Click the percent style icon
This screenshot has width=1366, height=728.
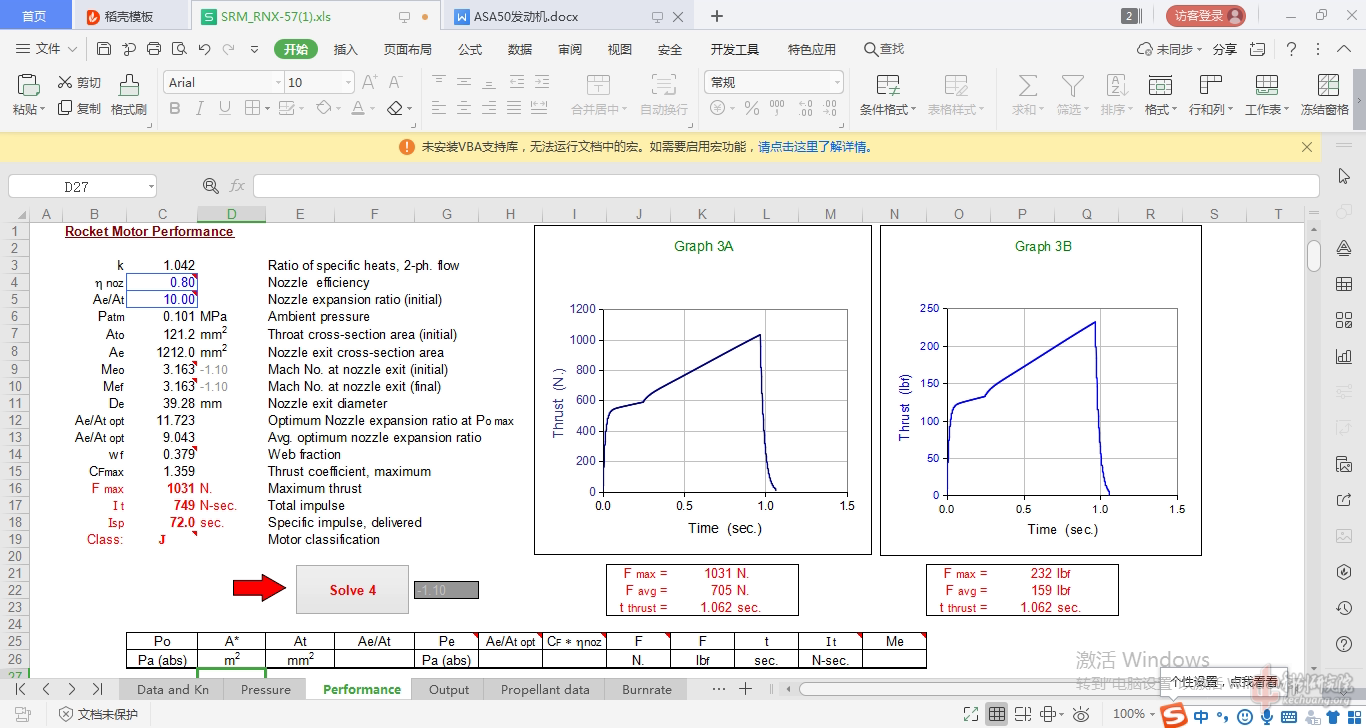point(751,108)
